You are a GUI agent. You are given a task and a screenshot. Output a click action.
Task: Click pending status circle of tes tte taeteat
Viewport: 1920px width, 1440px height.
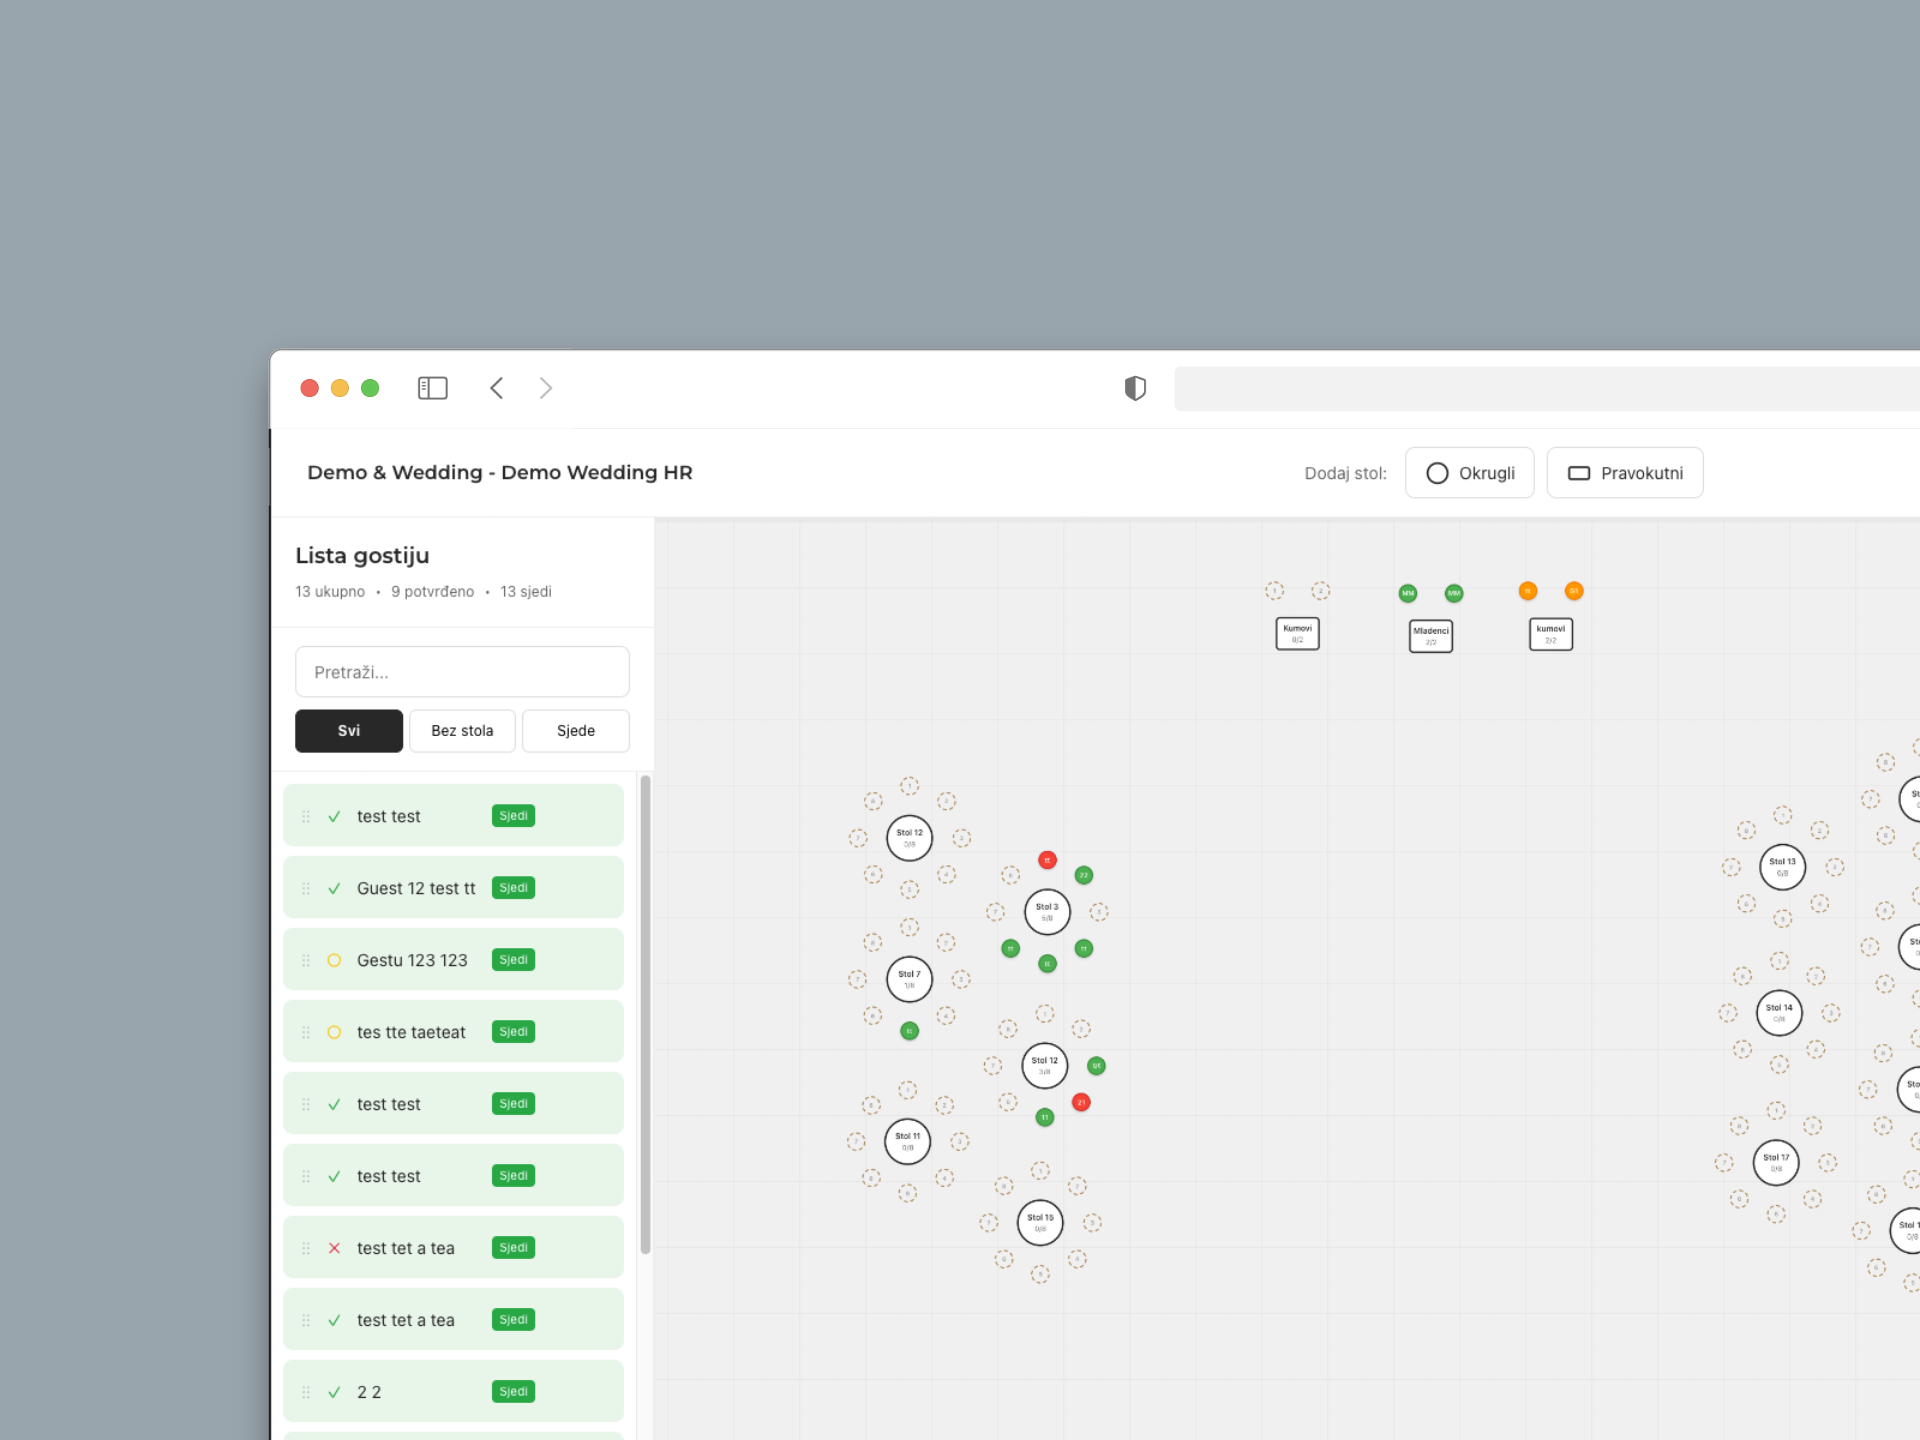pos(334,1032)
